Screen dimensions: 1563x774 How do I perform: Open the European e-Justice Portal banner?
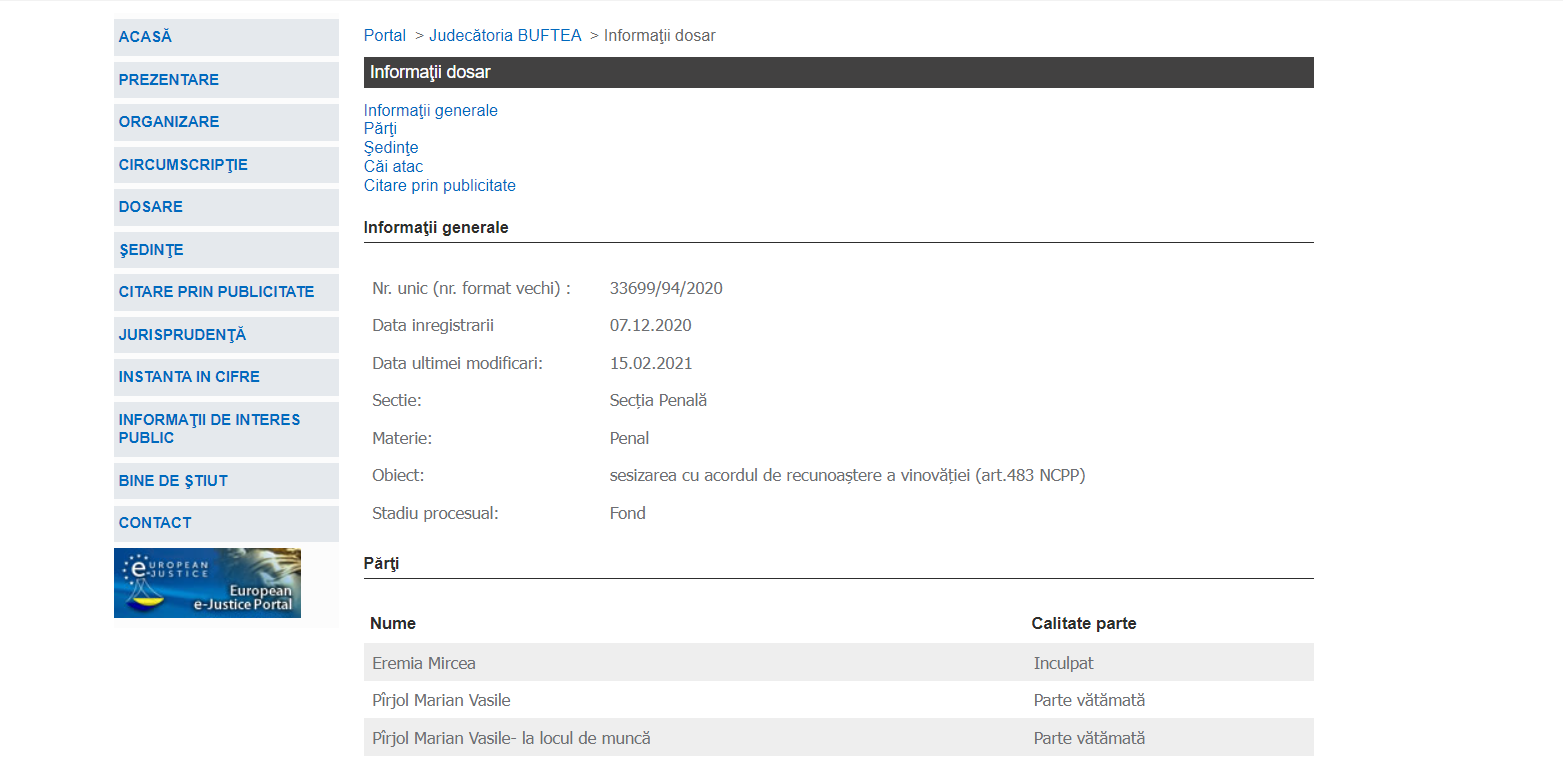coord(207,583)
